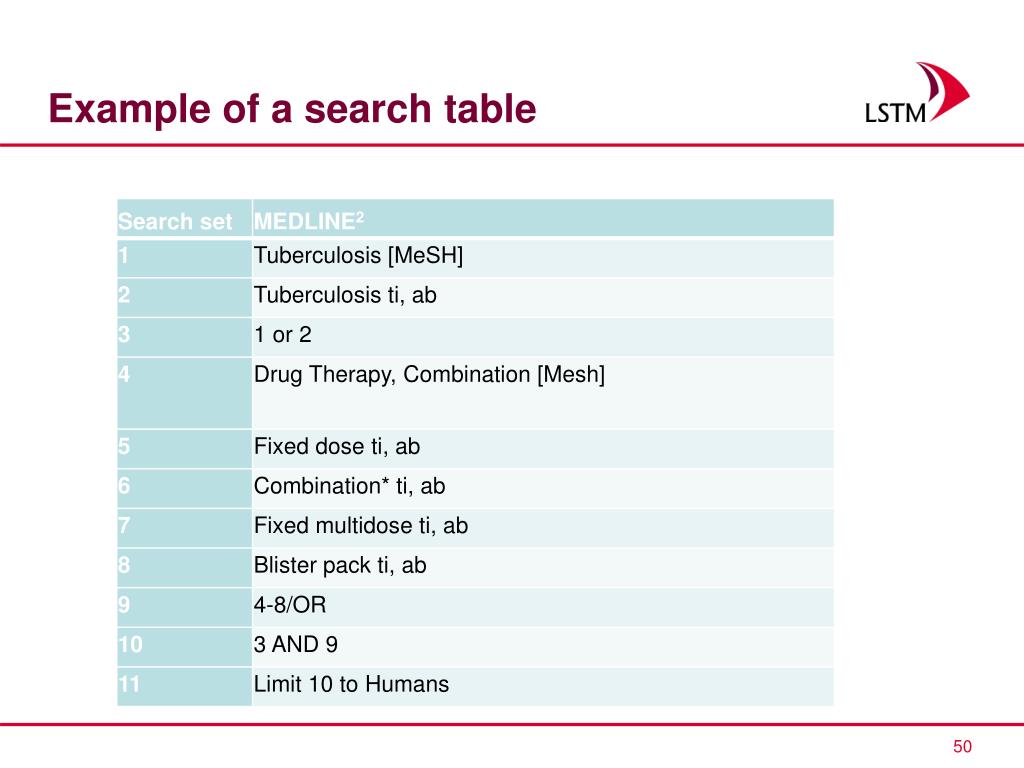The width and height of the screenshot is (1024, 768).
Task: Click the 'Tuberculosis ti, ab' cell
Action: click(543, 298)
